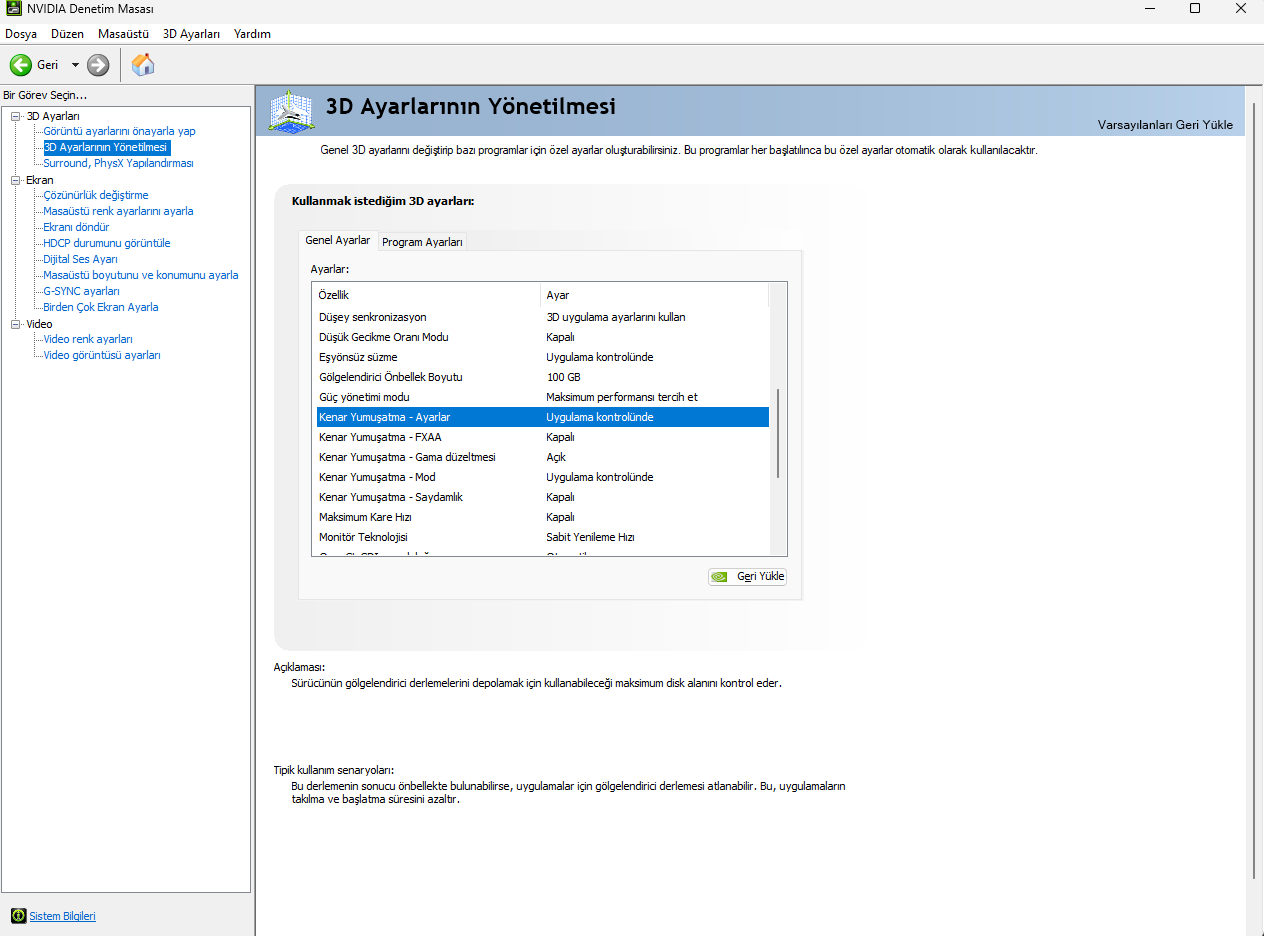Image resolution: width=1264 pixels, height=936 pixels.
Task: Select the Eşyönsüz süzme row
Action: 542,357
